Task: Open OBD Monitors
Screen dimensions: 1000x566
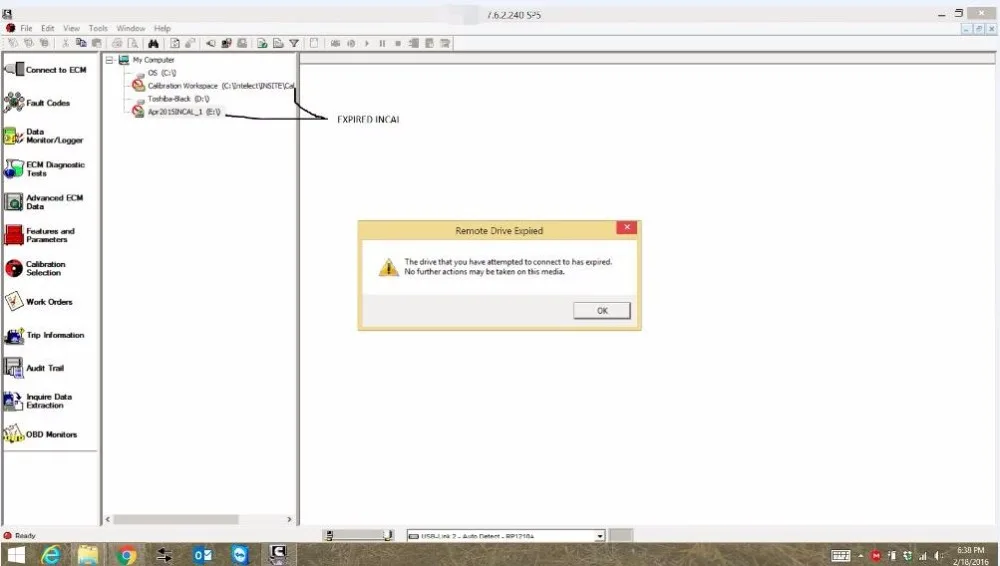Action: [x=41, y=435]
